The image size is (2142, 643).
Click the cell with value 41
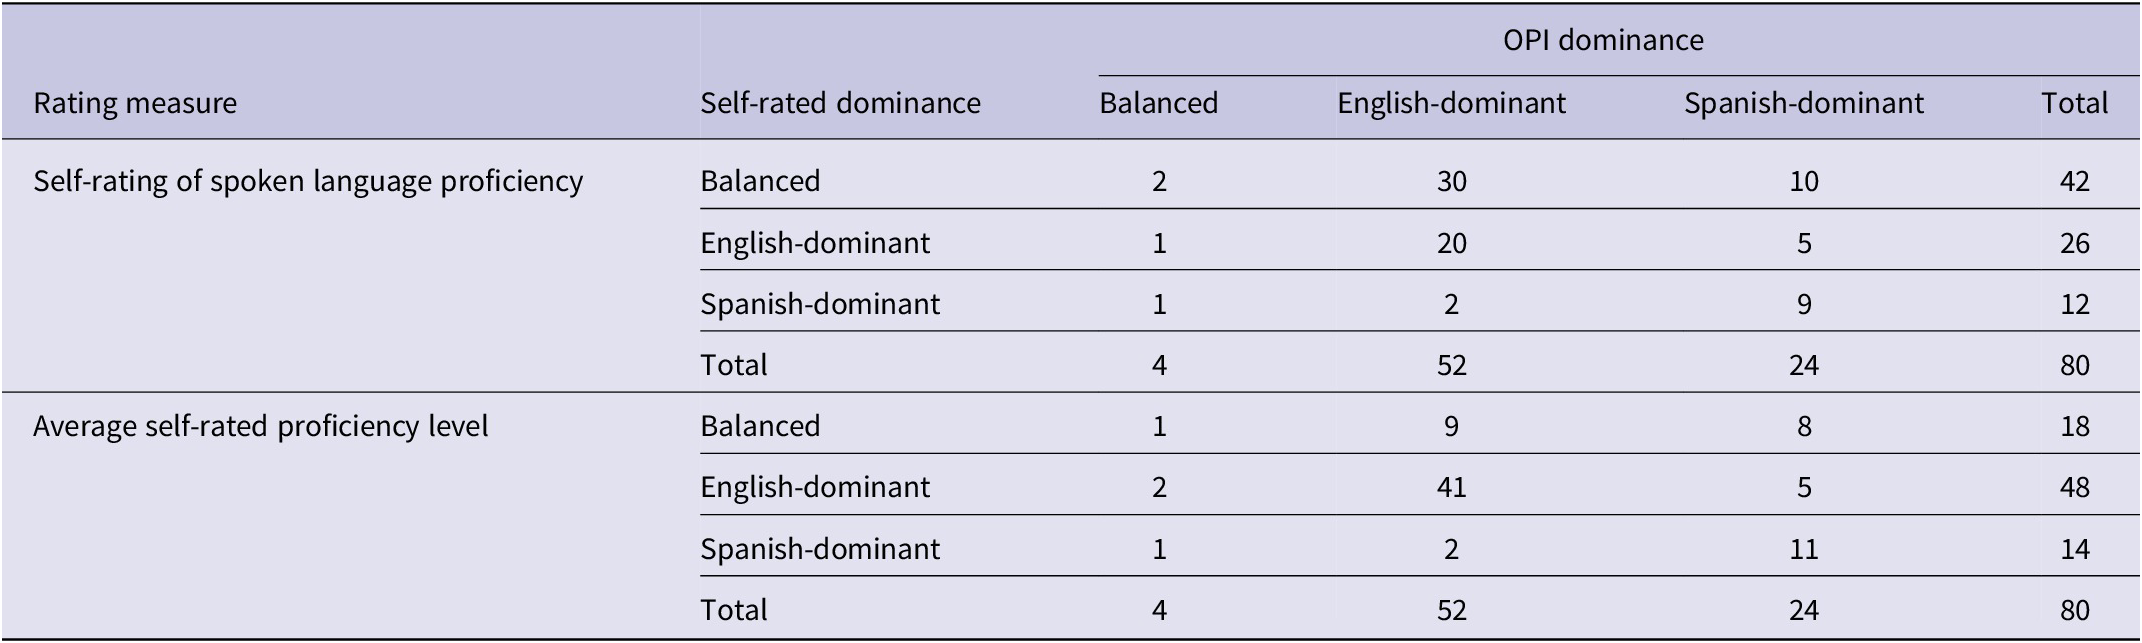tap(1451, 487)
